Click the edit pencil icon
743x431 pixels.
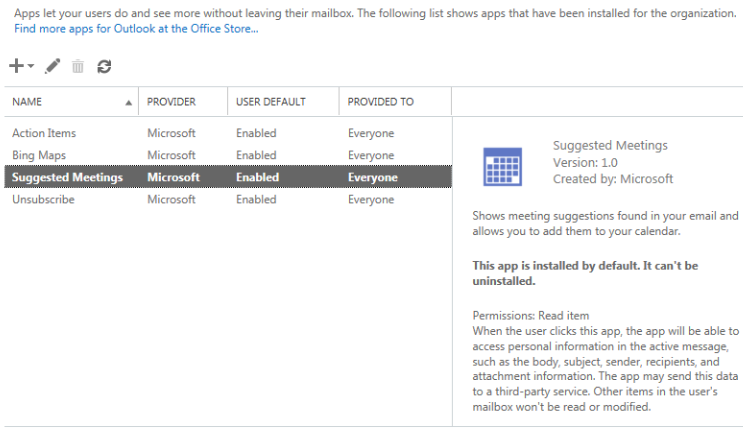click(53, 66)
